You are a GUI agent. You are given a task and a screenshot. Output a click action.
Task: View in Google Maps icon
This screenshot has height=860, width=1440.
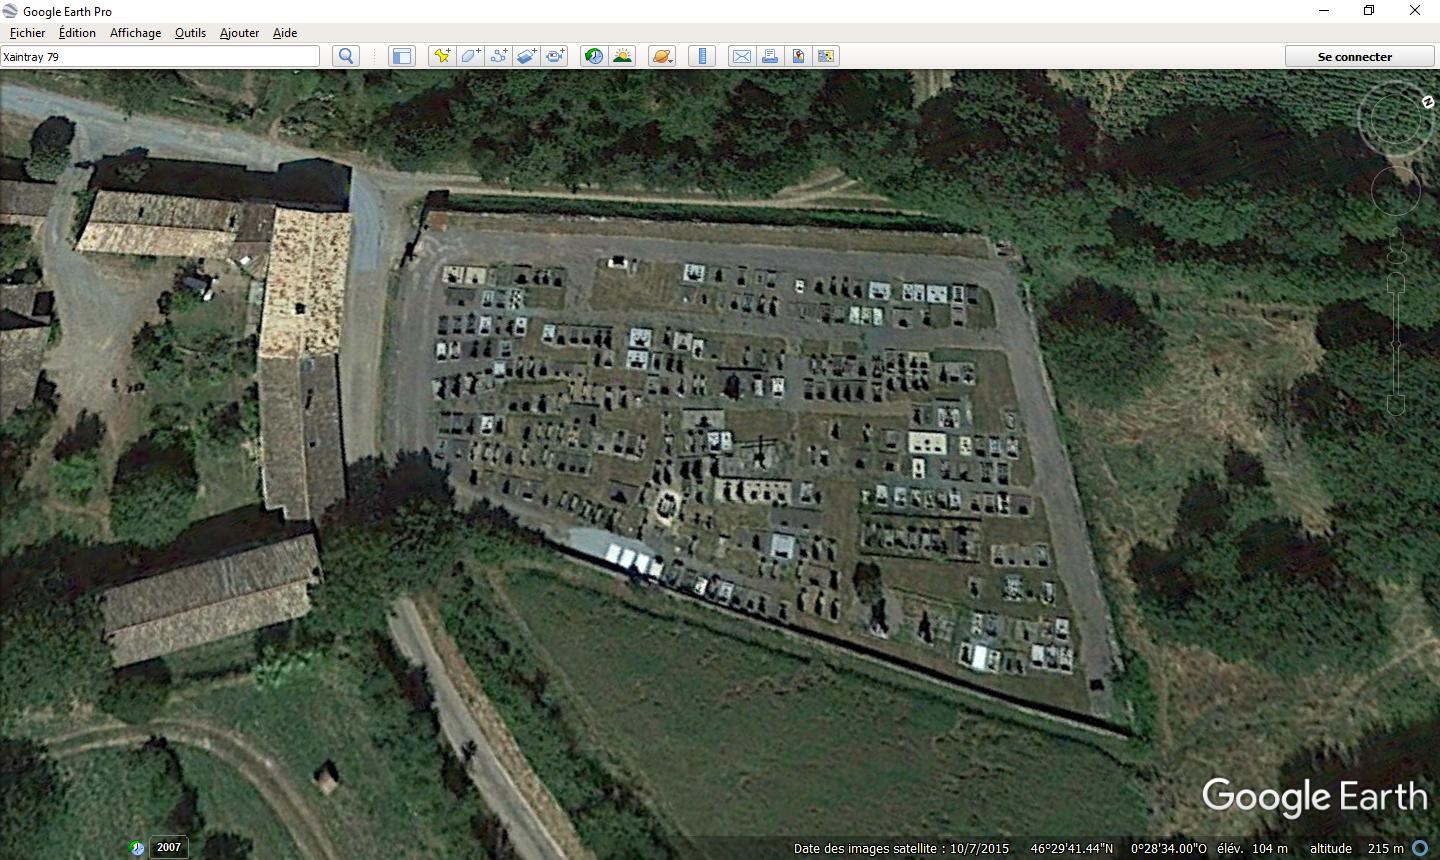tap(826, 56)
